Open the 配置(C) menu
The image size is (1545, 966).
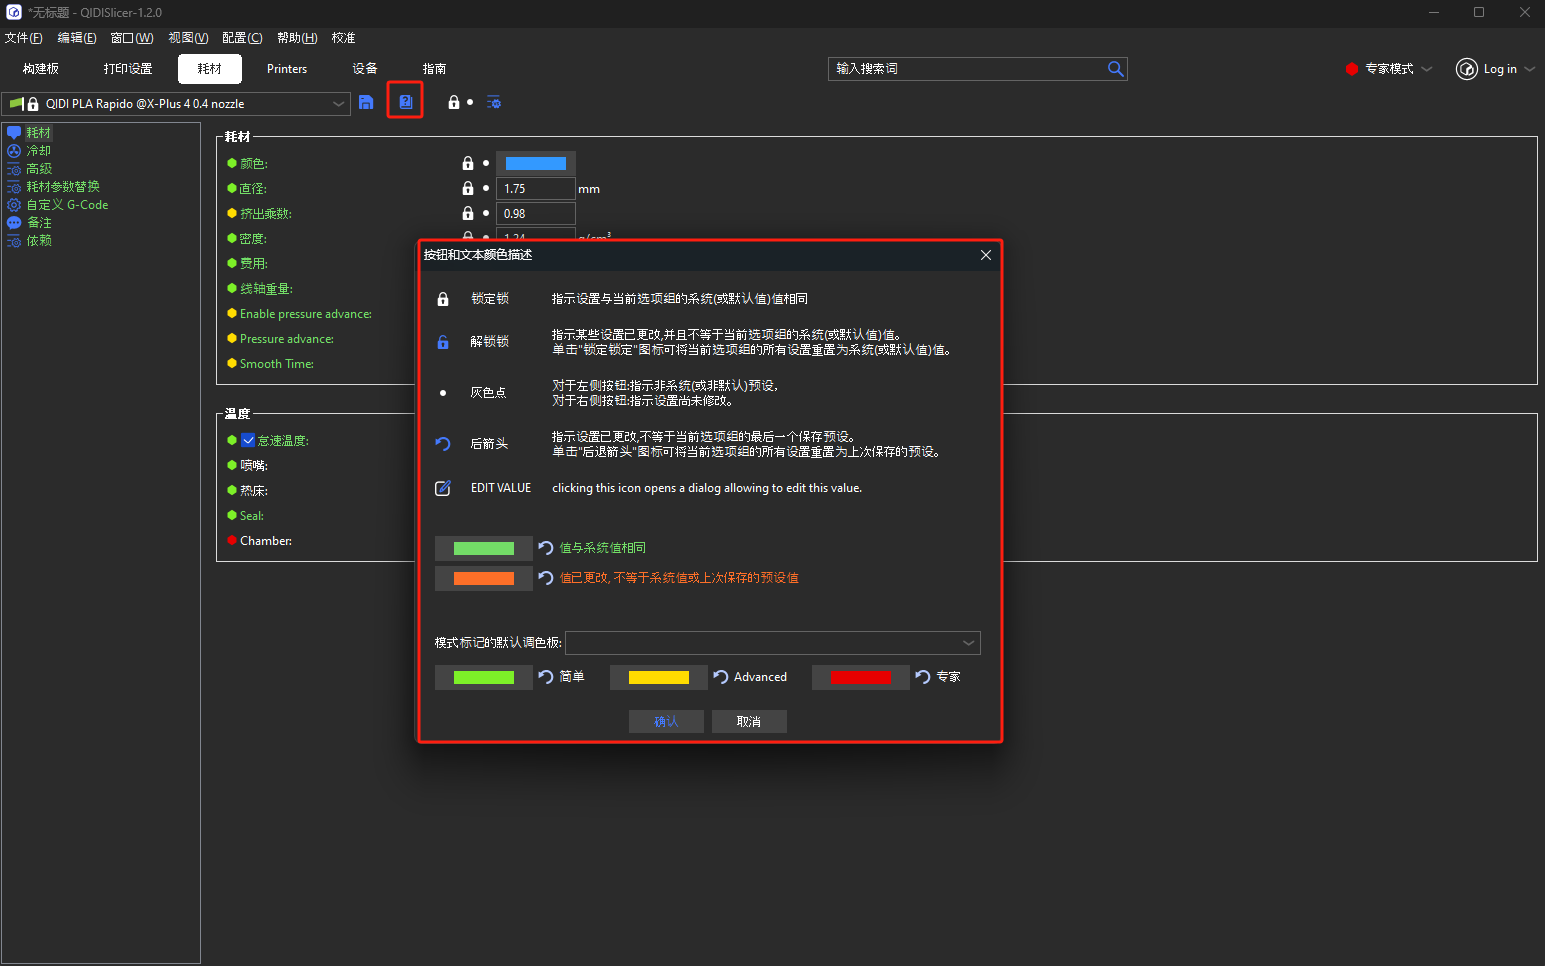242,38
